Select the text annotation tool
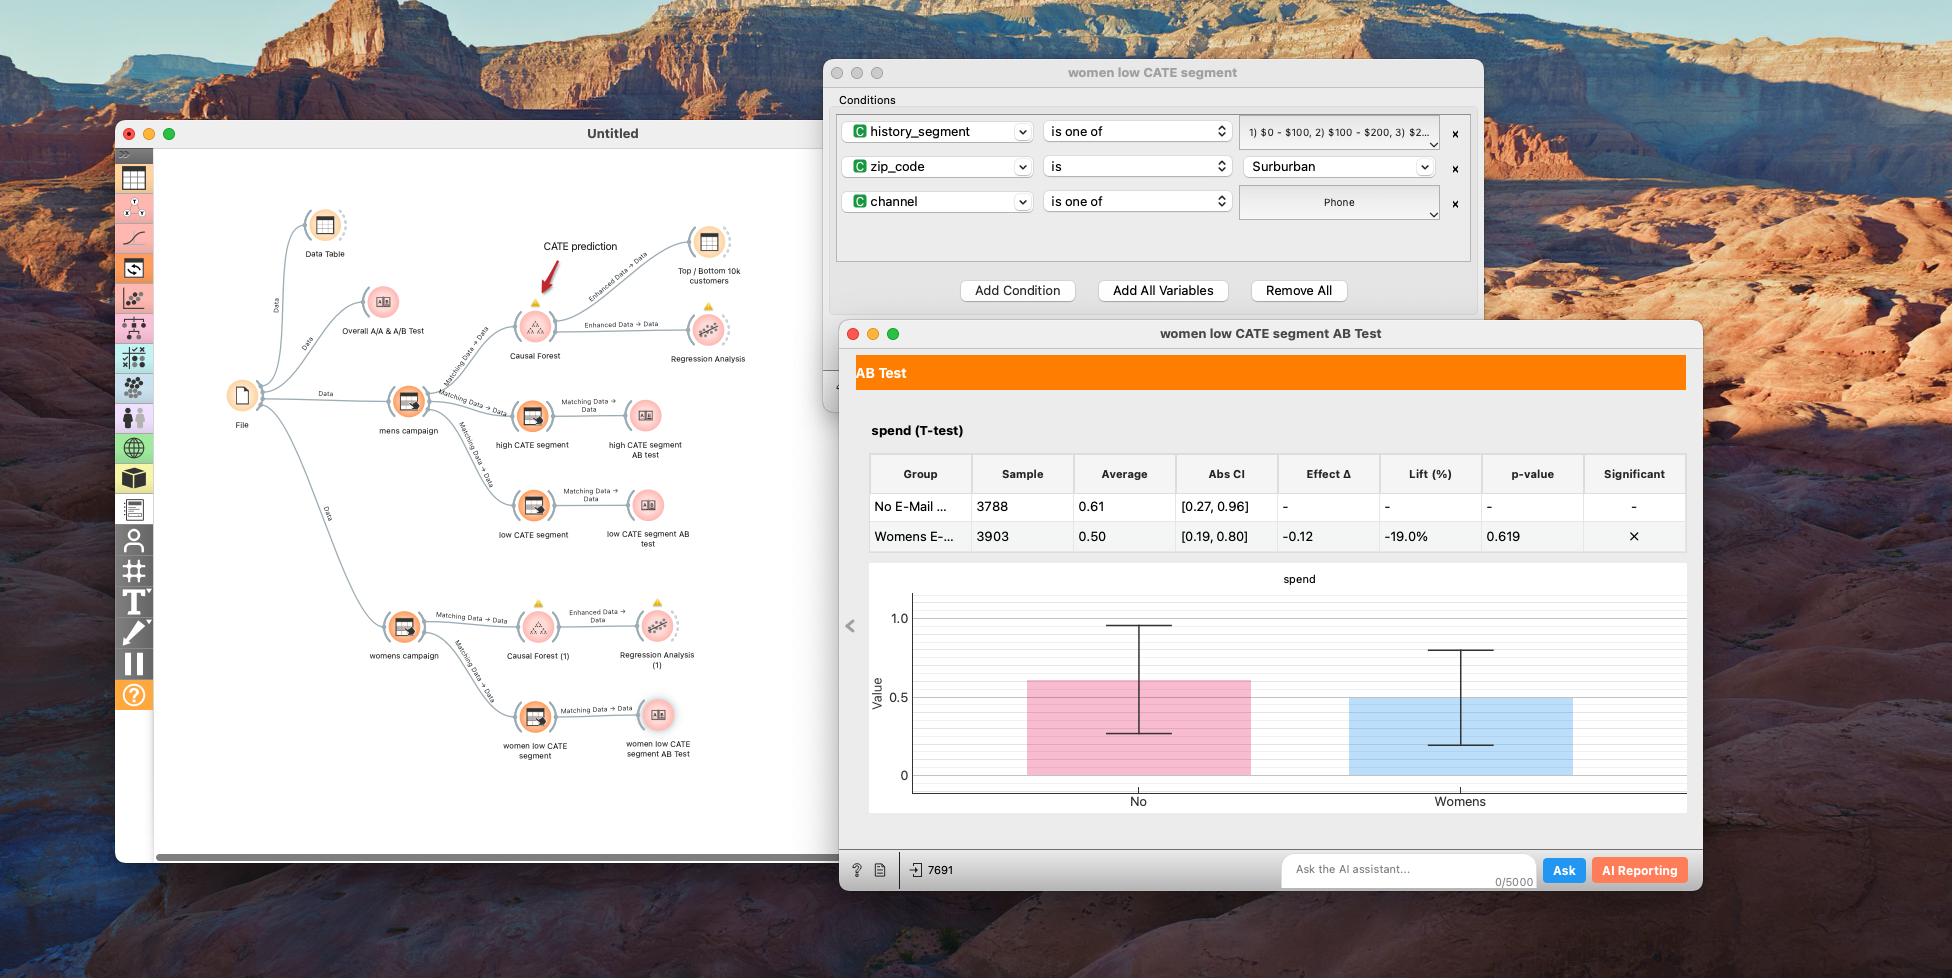This screenshot has width=1952, height=978. [134, 602]
